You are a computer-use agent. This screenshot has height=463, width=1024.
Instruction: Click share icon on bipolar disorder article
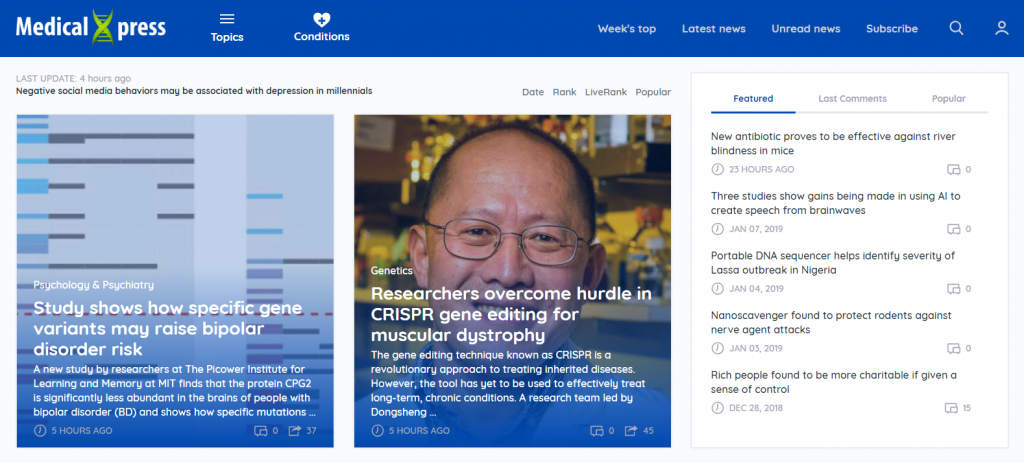click(x=295, y=431)
